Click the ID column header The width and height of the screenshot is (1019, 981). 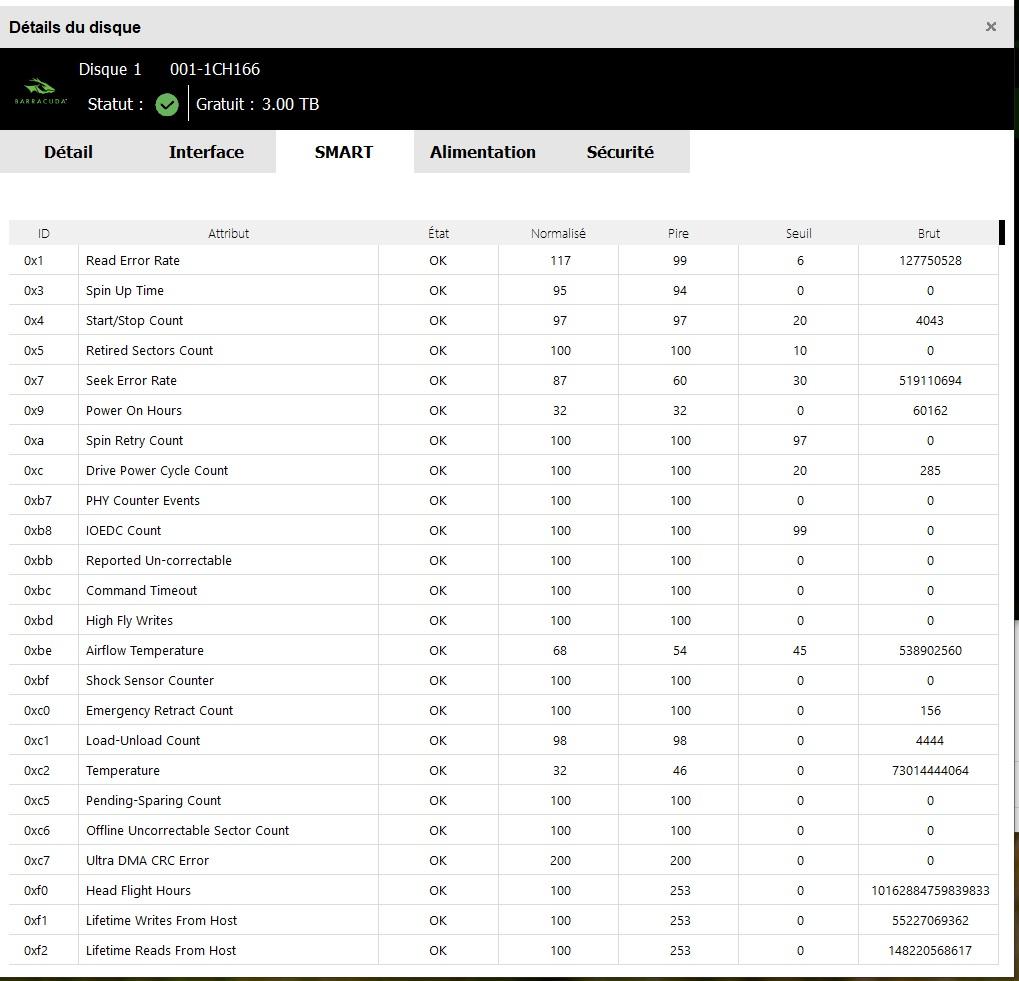pos(43,233)
